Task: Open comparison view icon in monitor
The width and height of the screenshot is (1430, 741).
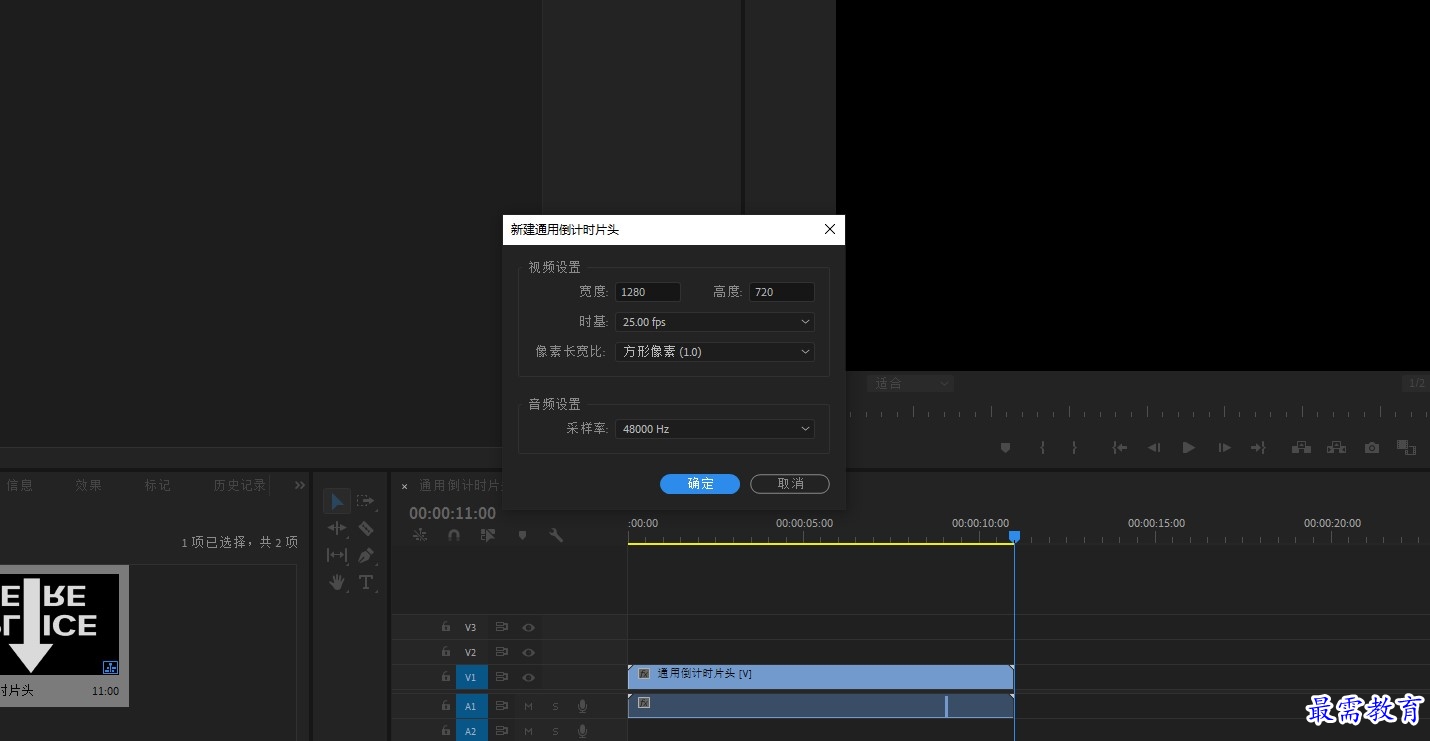Action: click(x=1406, y=448)
